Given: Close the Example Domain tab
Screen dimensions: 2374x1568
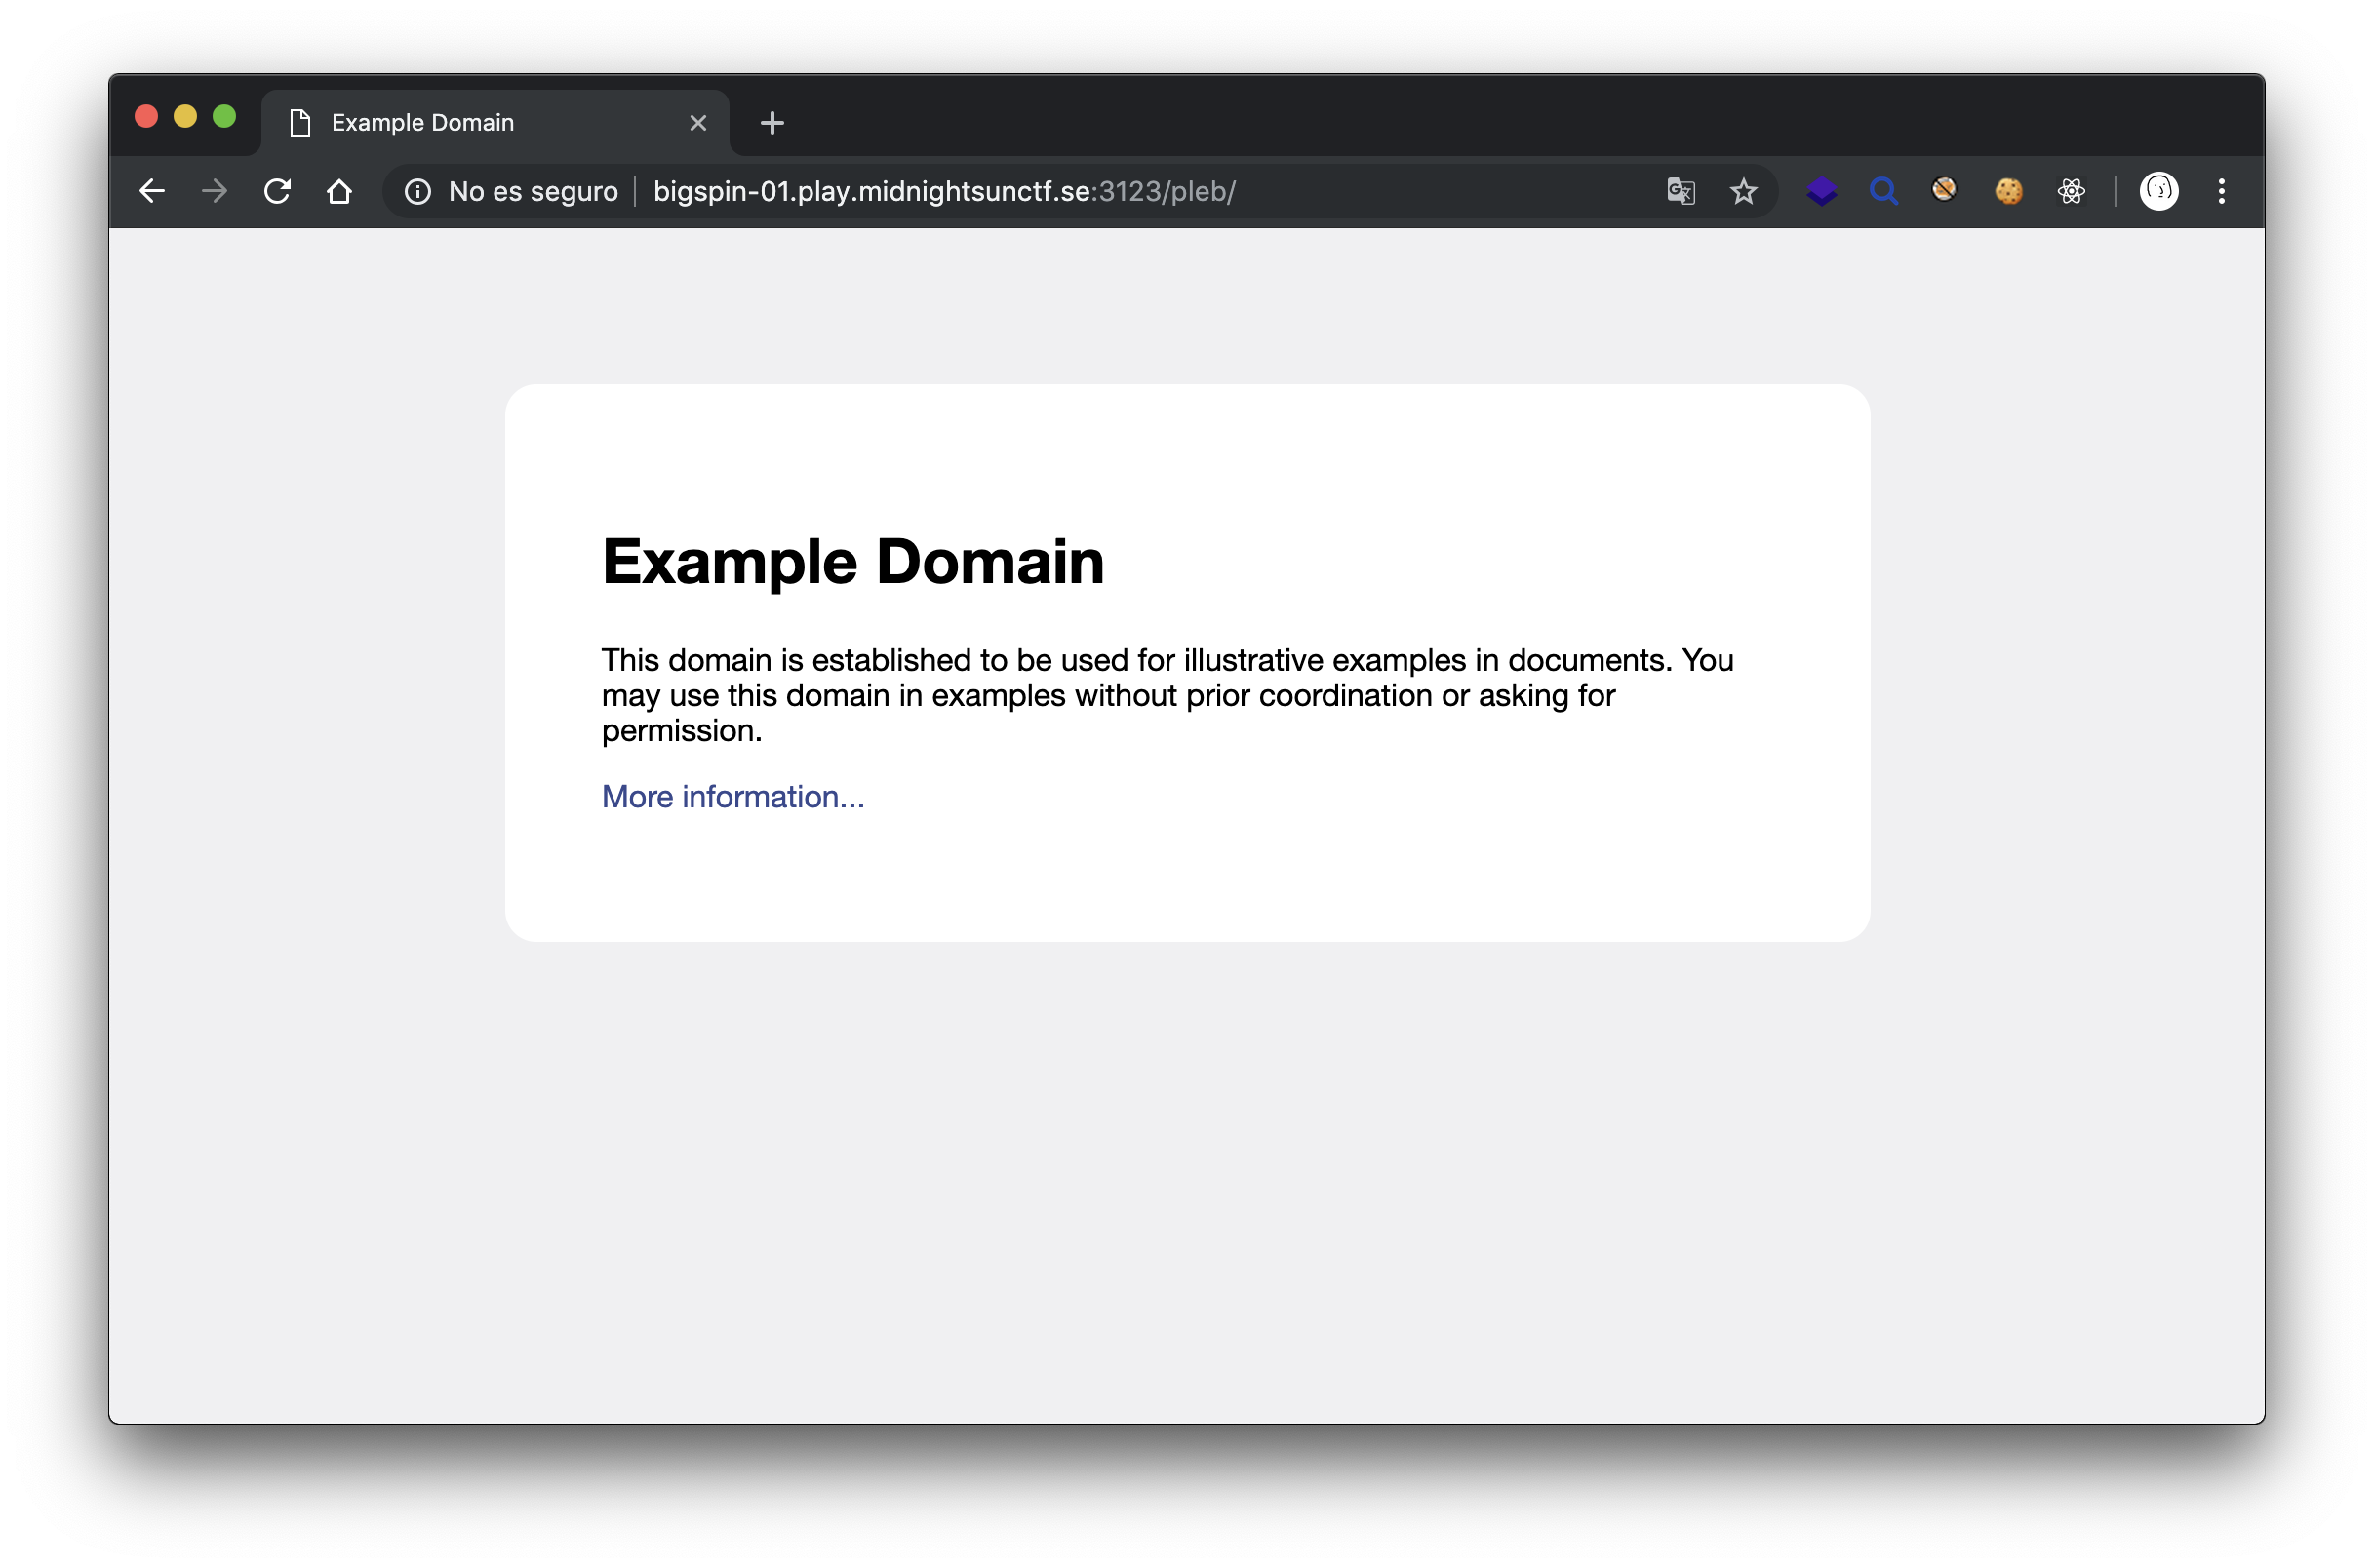Looking at the screenshot, I should click(x=698, y=123).
